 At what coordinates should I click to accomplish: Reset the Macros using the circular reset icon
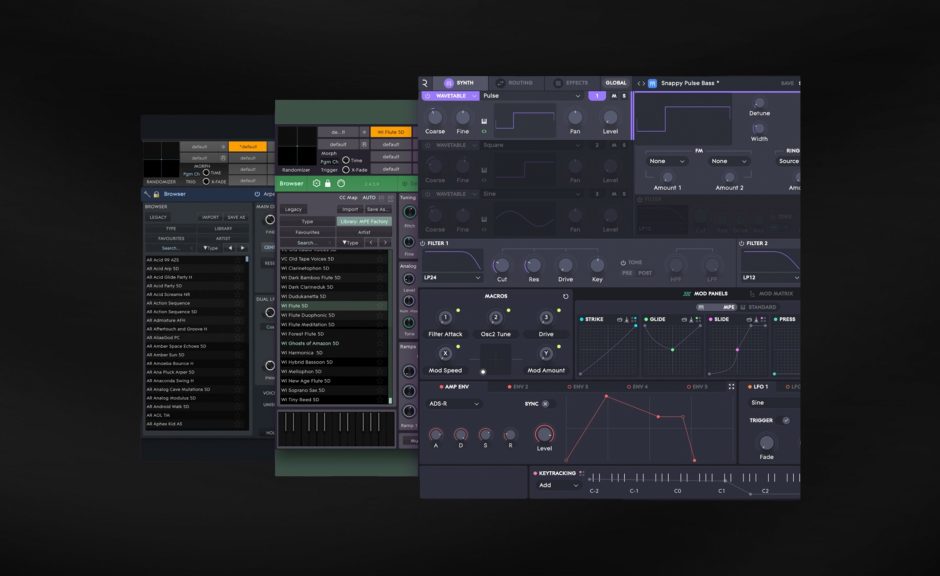click(x=564, y=296)
